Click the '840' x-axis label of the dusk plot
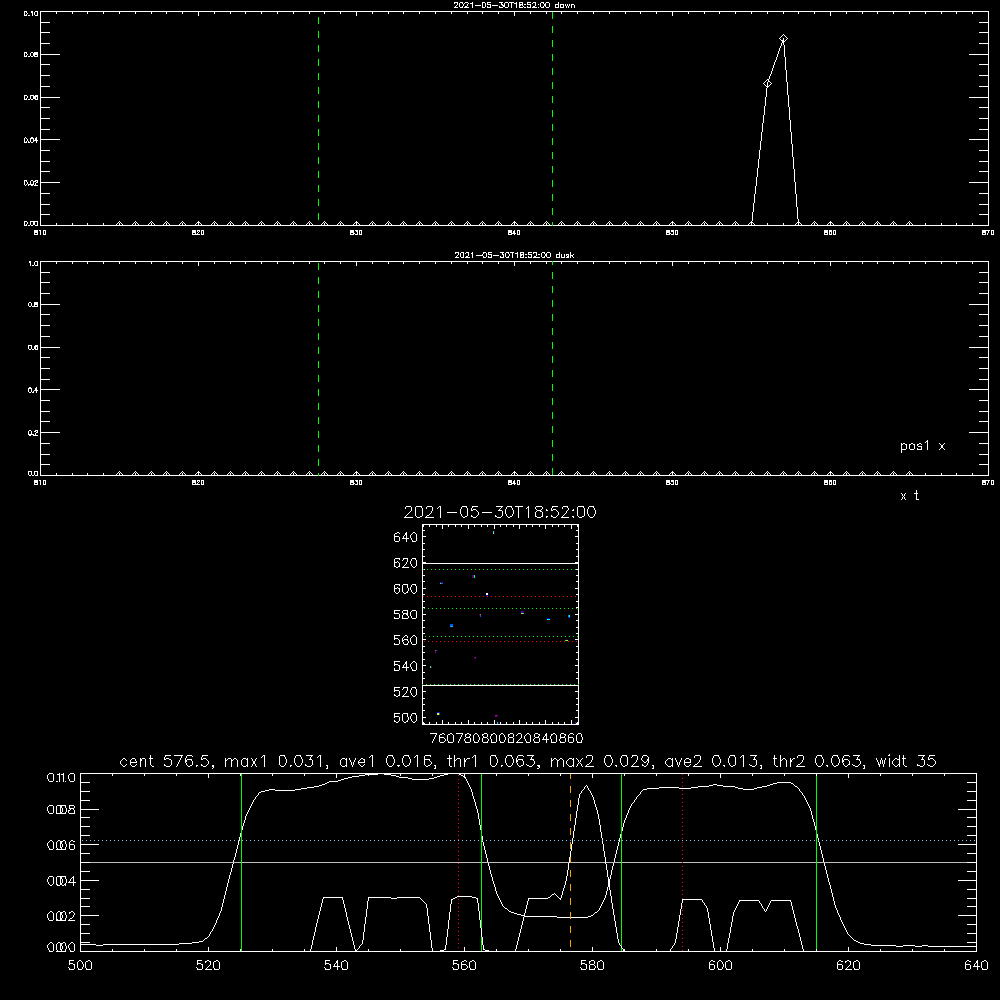1000x1000 pixels. [514, 483]
